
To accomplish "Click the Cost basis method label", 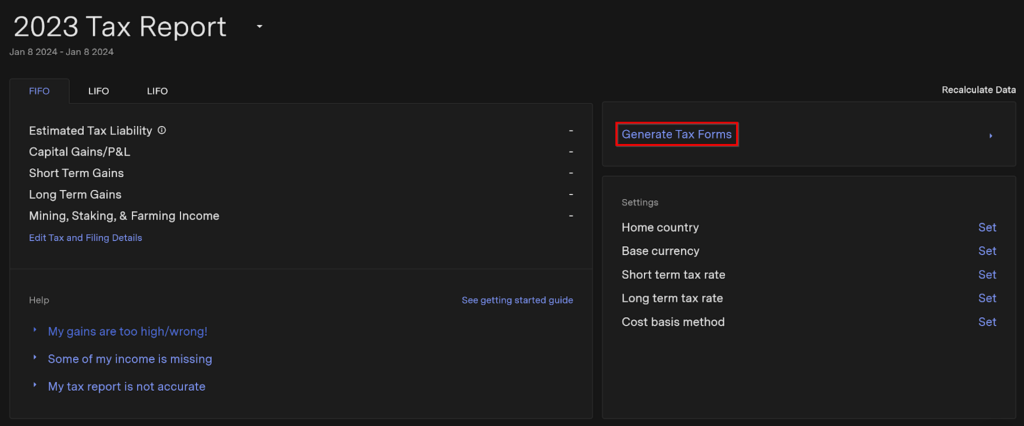I will point(673,321).
